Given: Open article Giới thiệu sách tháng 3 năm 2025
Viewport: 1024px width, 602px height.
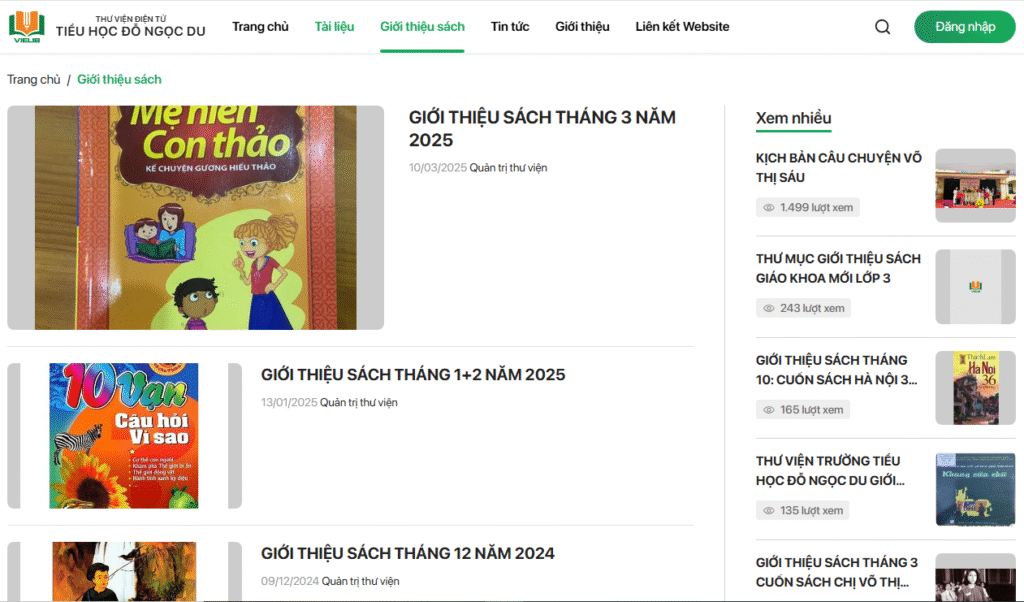Looking at the screenshot, I should click(x=542, y=129).
